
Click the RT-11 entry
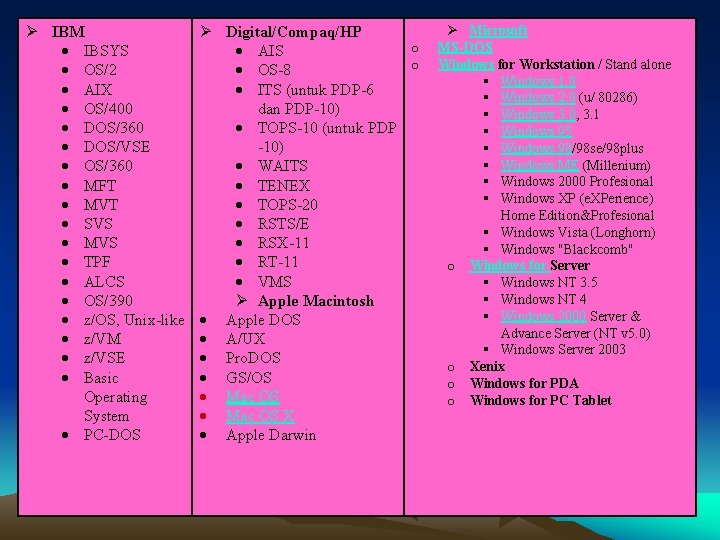pyautogui.click(x=278, y=262)
